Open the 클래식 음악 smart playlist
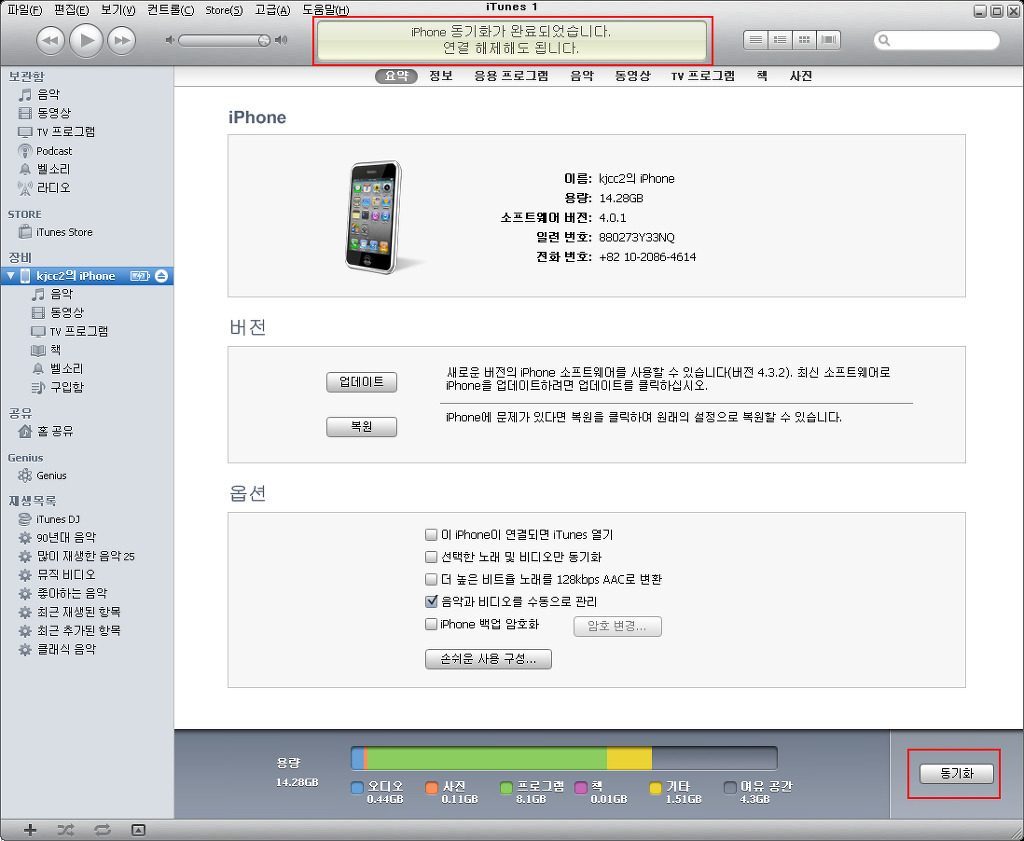The height and width of the screenshot is (841, 1024). click(x=66, y=650)
